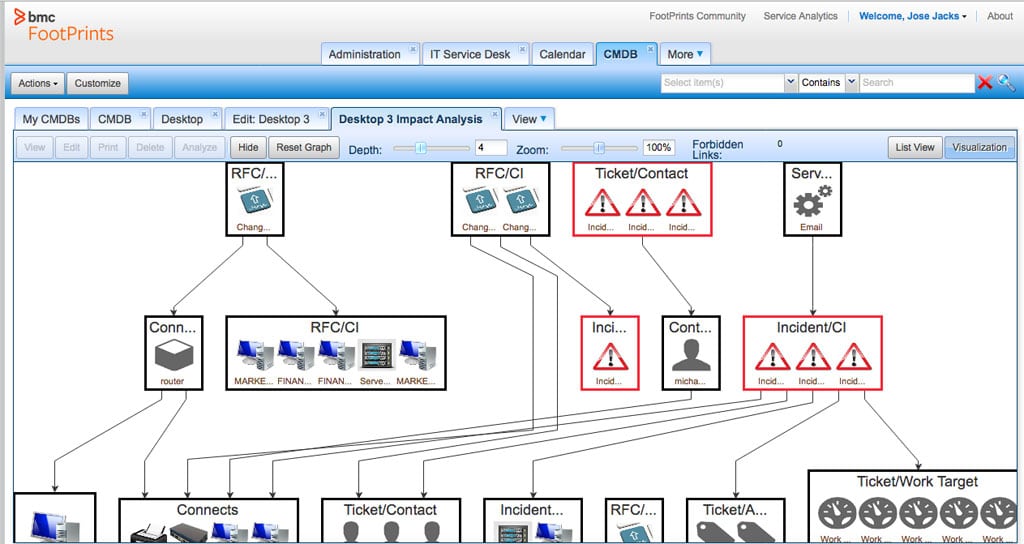Image resolution: width=1024 pixels, height=544 pixels.
Task: Click the Incident... node title in bottom row
Action: pos(532,510)
